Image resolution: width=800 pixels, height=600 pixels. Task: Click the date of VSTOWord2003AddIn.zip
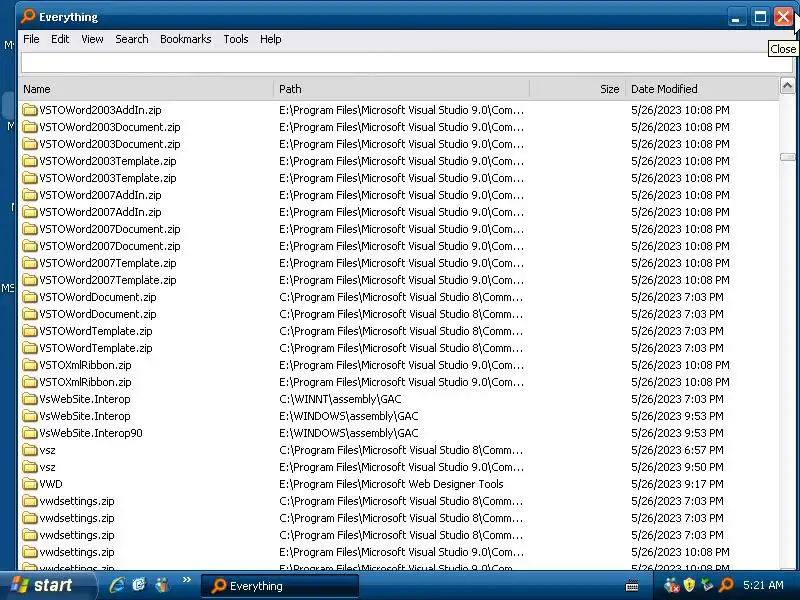(x=680, y=110)
